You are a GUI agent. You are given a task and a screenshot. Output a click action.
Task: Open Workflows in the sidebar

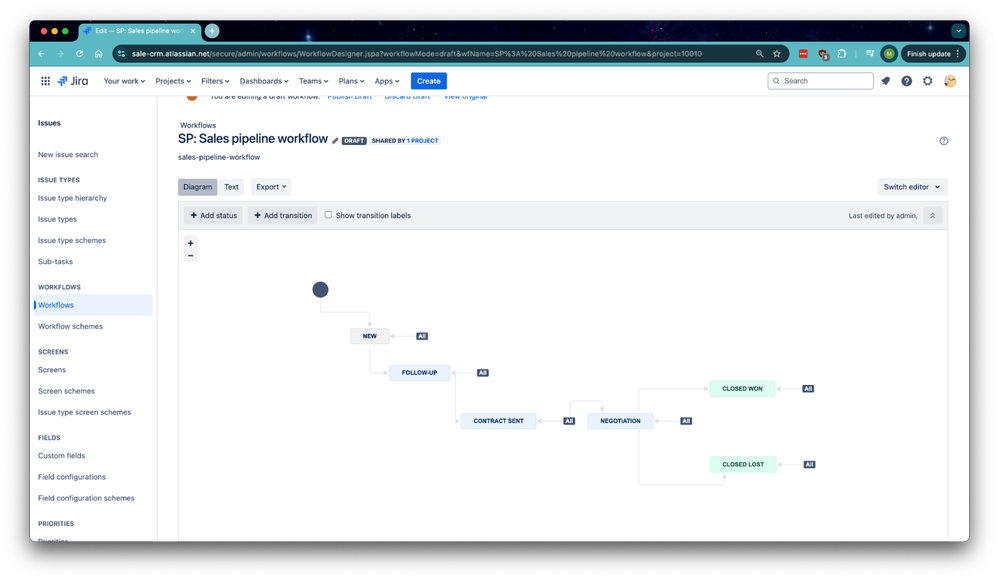click(93, 305)
